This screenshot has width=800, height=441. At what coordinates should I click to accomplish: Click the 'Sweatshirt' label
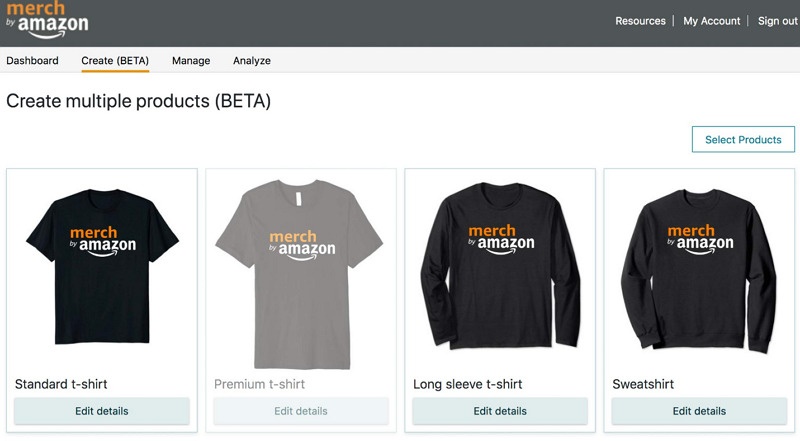pyautogui.click(x=643, y=384)
